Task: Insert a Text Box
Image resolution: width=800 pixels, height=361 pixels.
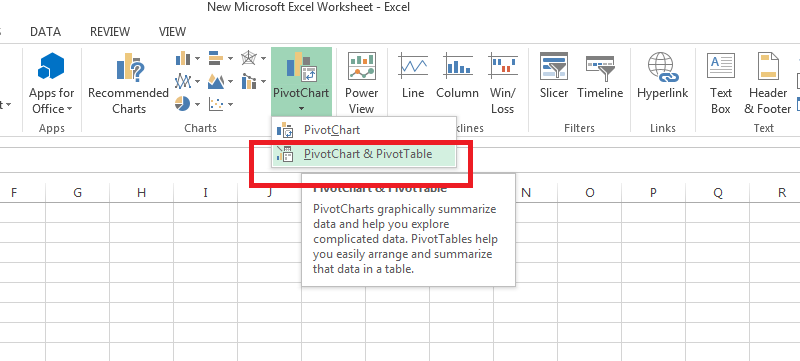Action: (720, 83)
